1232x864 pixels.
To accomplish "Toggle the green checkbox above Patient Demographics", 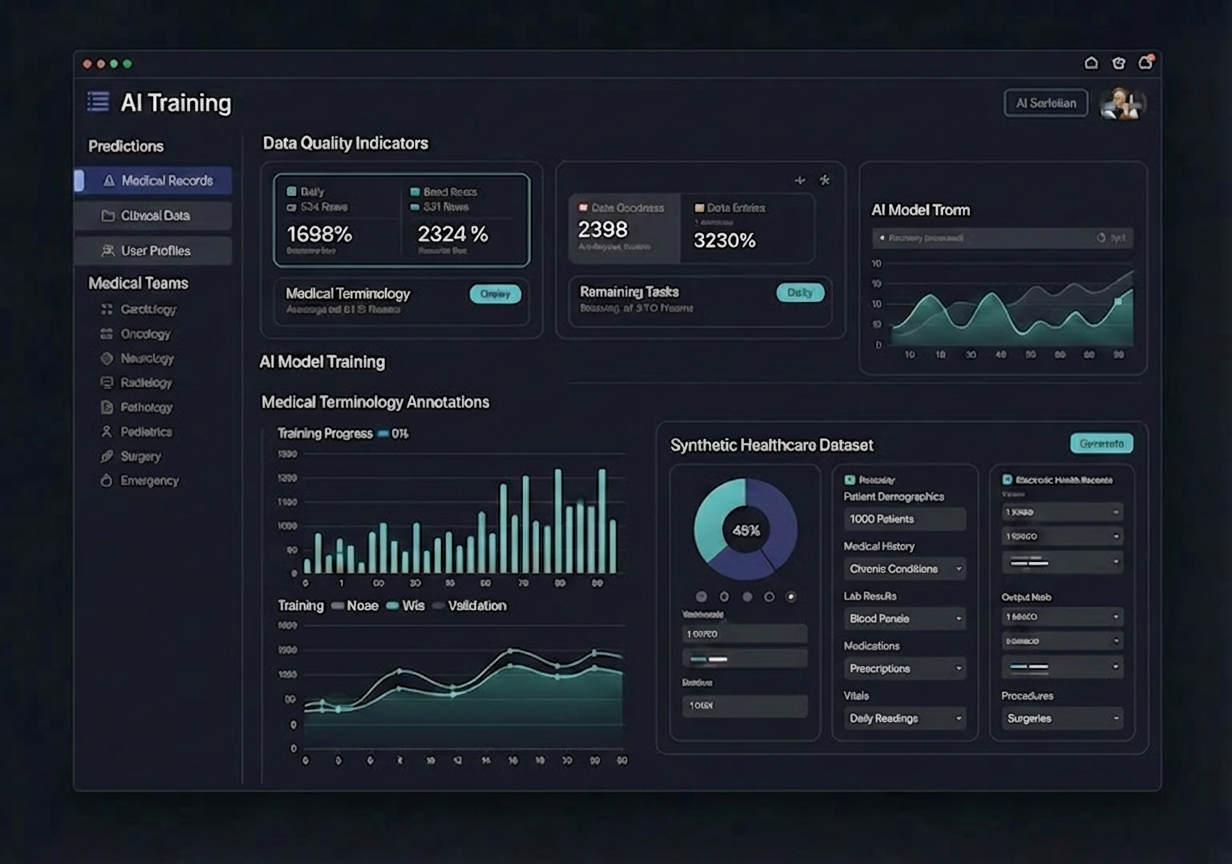I will [x=850, y=480].
